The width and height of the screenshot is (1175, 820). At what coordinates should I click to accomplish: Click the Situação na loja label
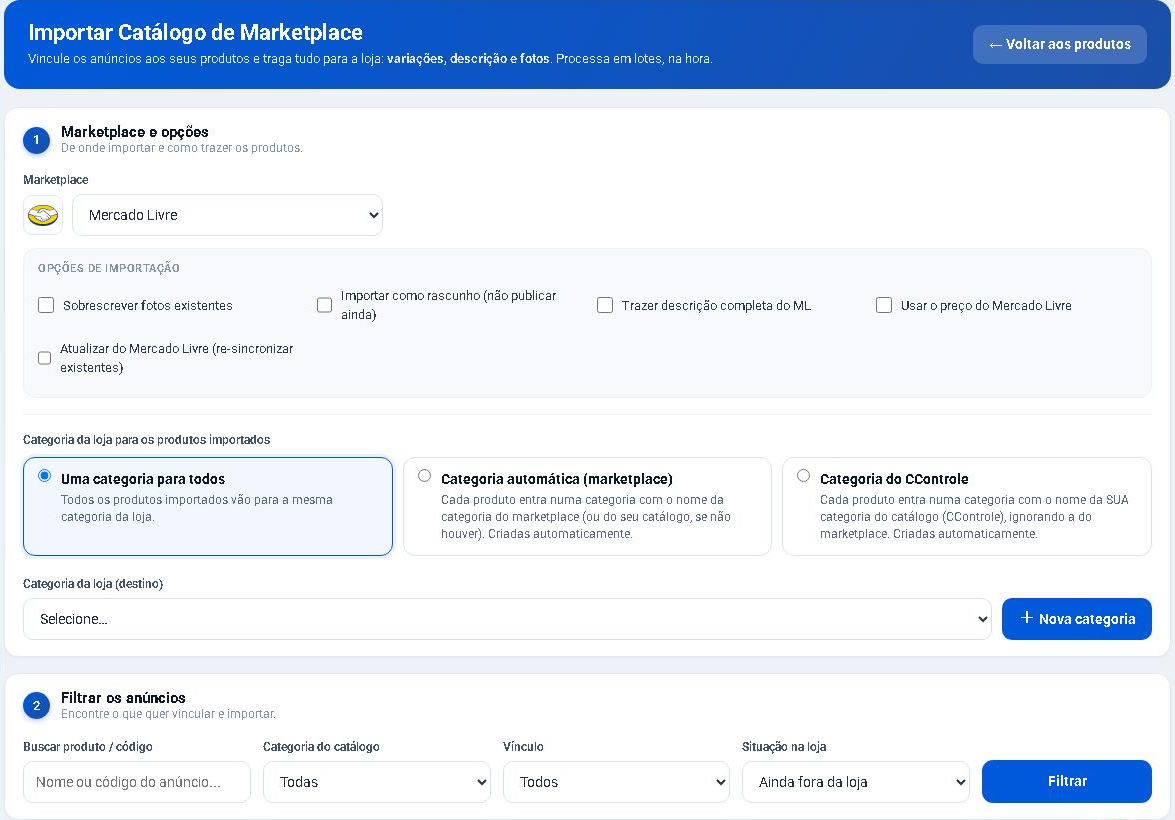[784, 747]
